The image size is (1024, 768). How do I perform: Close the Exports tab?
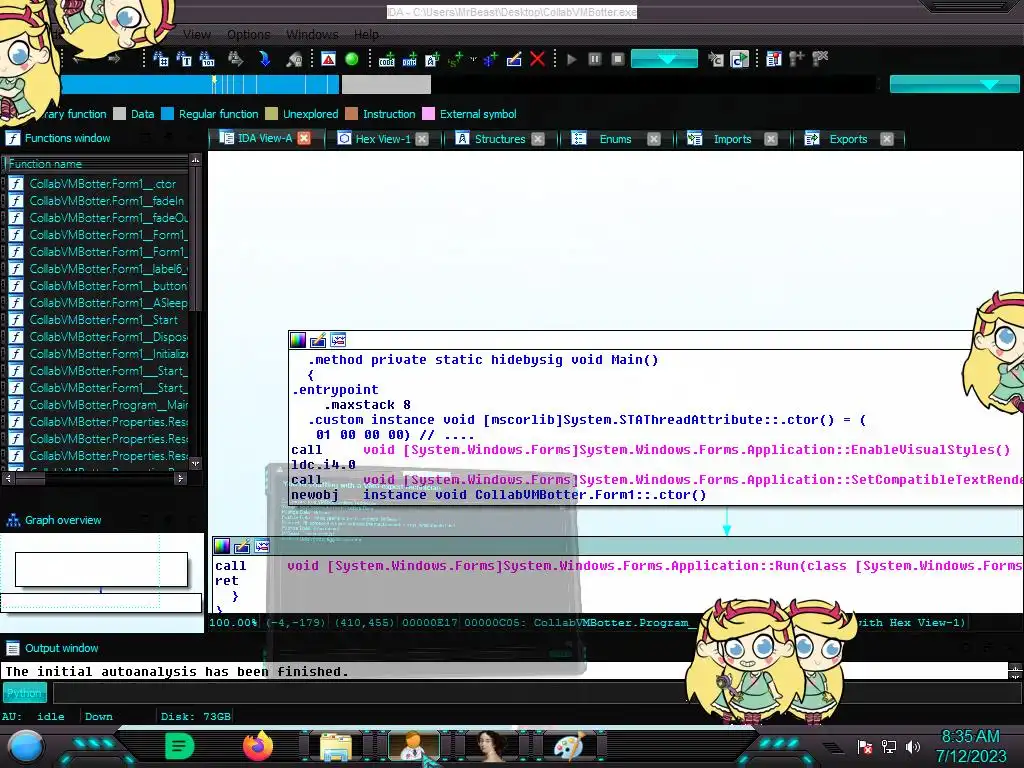click(886, 139)
